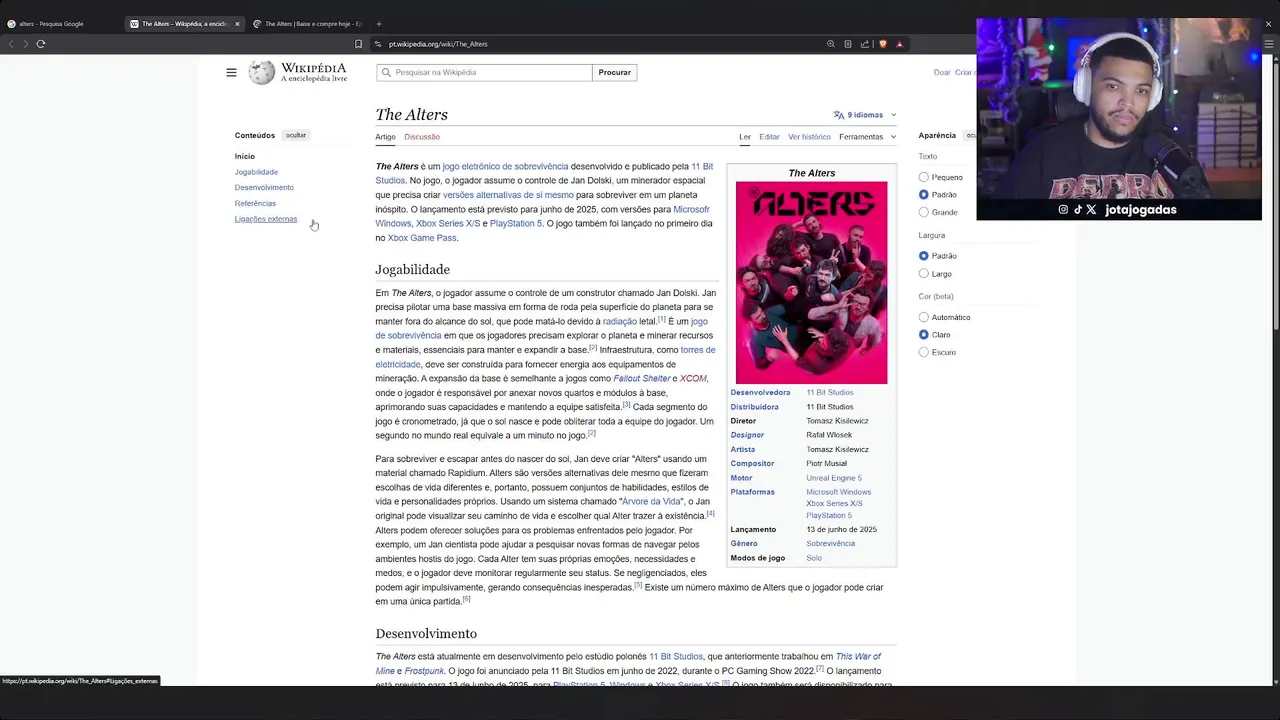Viewport: 1280px width, 720px height.
Task: Click the Wikipedia globe logo
Action: point(262,72)
